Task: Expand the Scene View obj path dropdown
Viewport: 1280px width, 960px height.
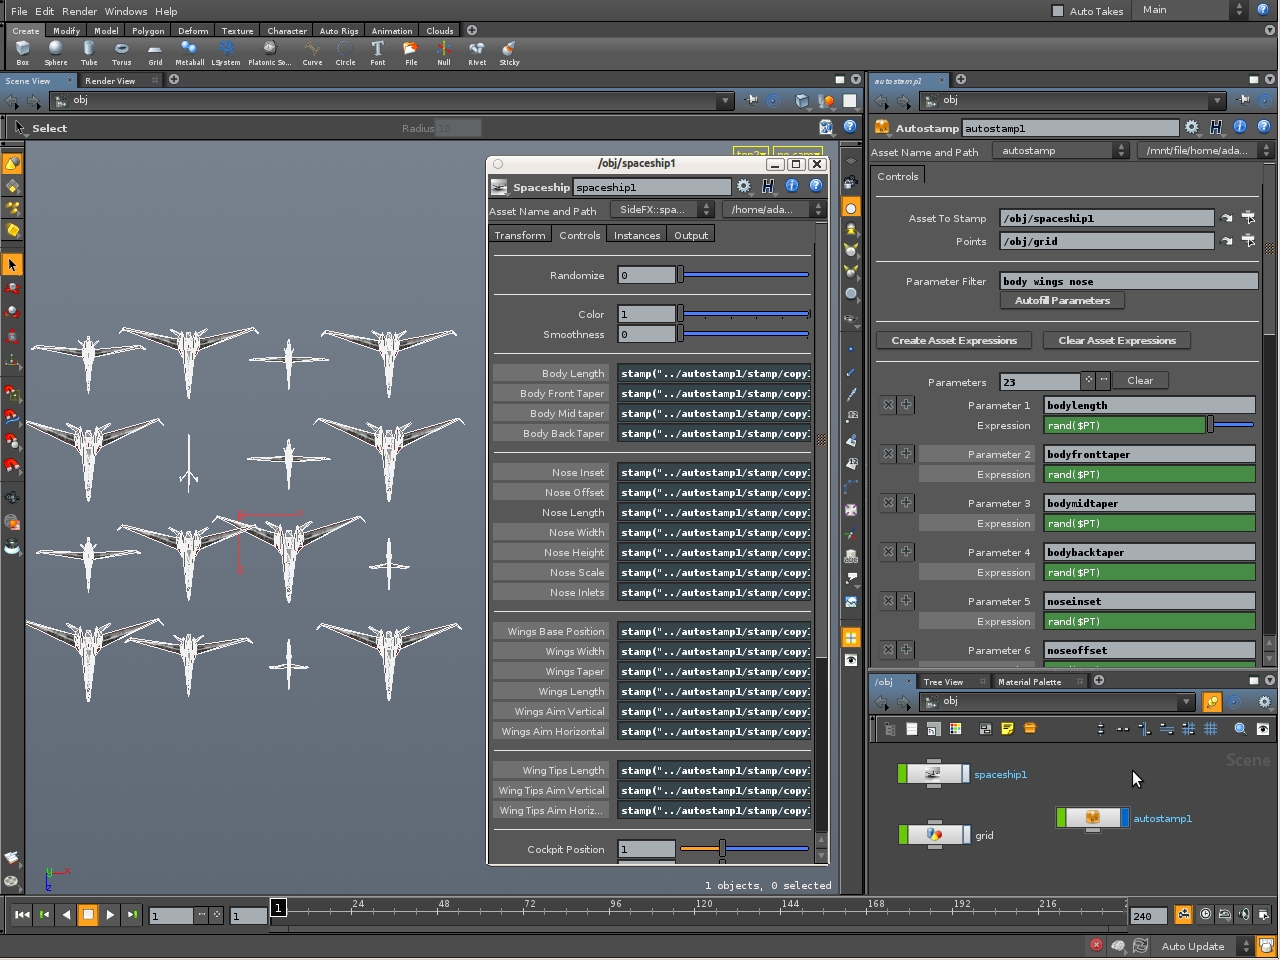Action: pos(725,101)
